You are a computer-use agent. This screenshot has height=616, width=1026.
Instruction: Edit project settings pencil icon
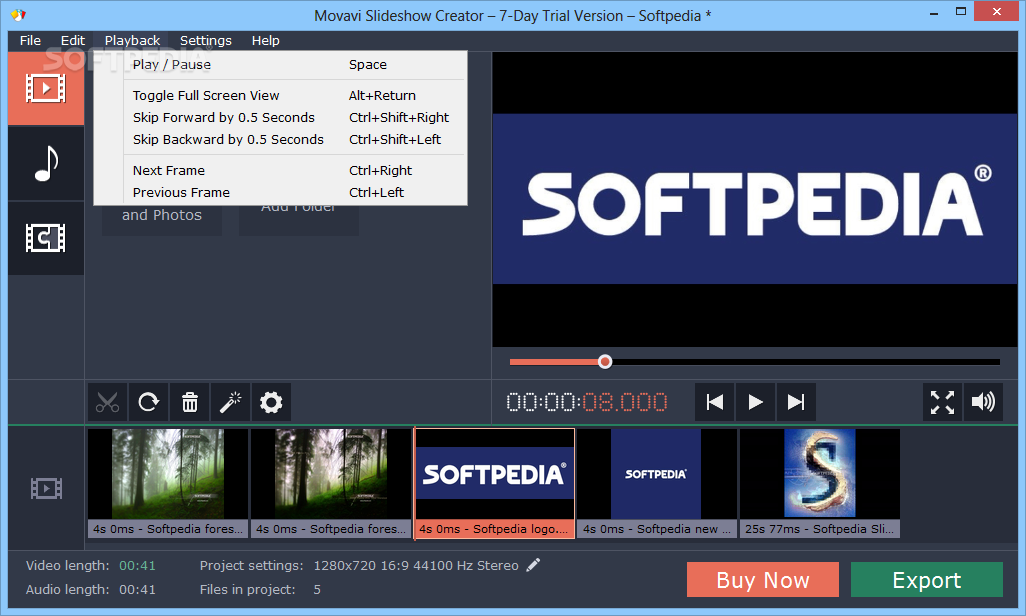coord(533,565)
